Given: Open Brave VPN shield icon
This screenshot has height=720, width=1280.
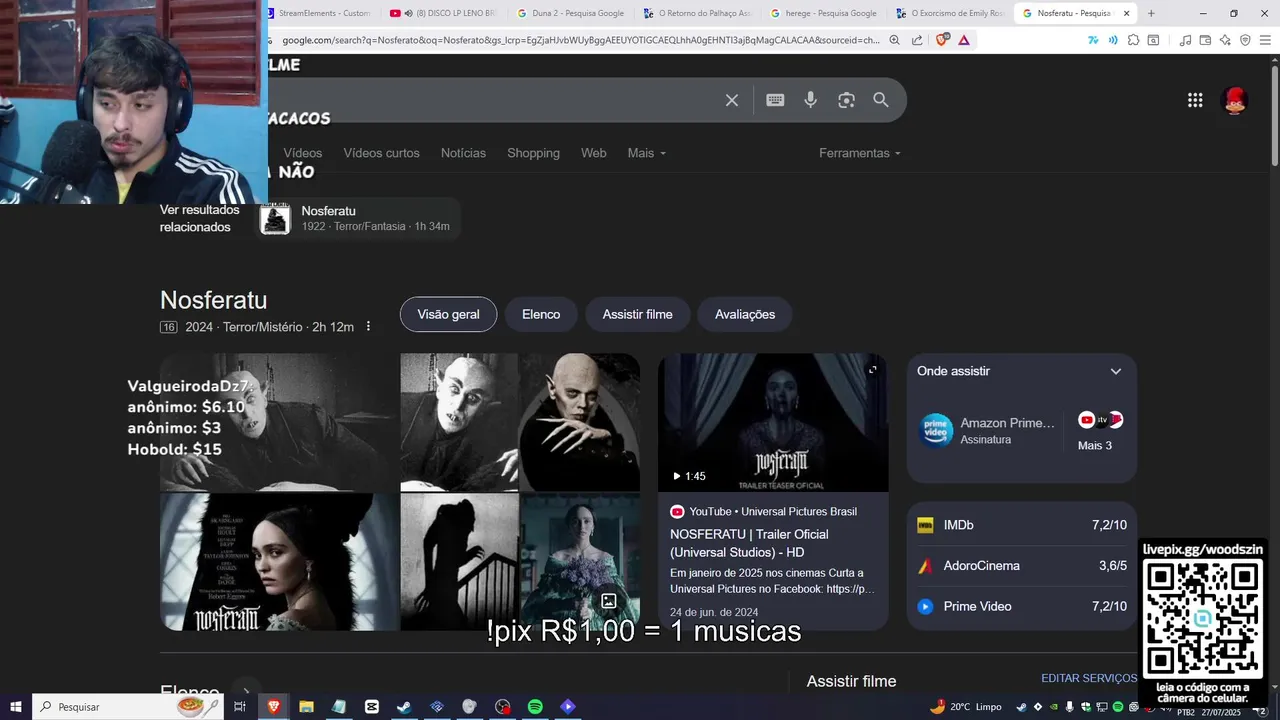Looking at the screenshot, I should [x=1245, y=40].
